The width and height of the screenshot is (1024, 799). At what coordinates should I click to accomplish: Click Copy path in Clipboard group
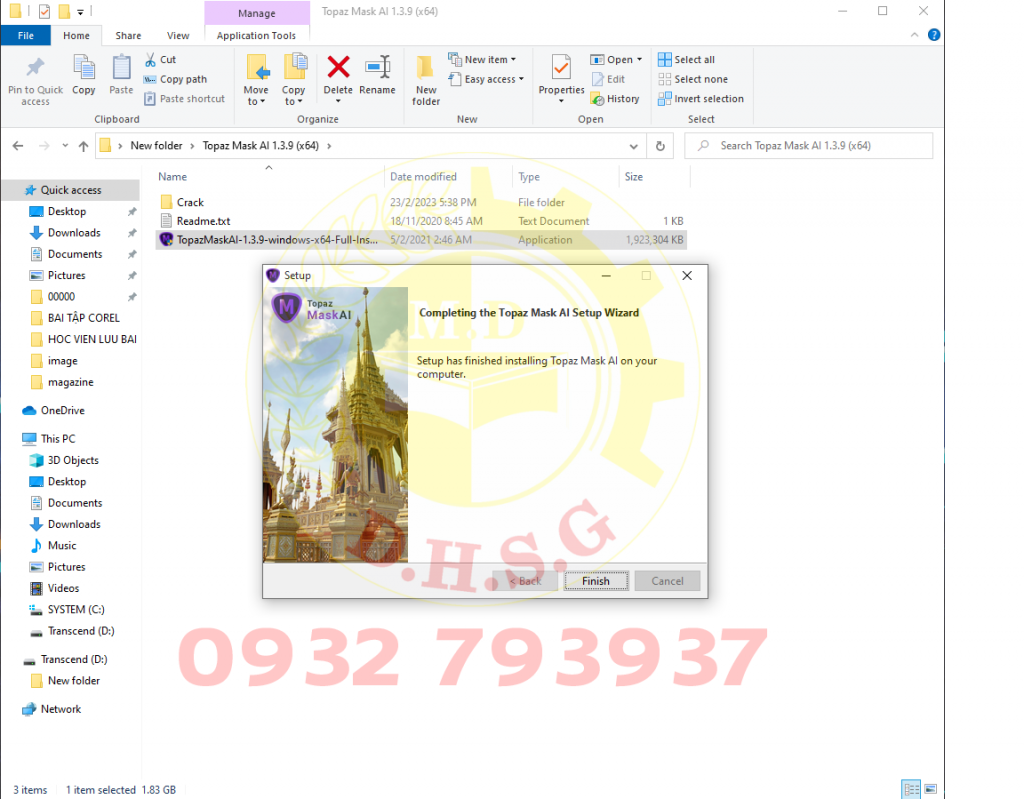[176, 79]
